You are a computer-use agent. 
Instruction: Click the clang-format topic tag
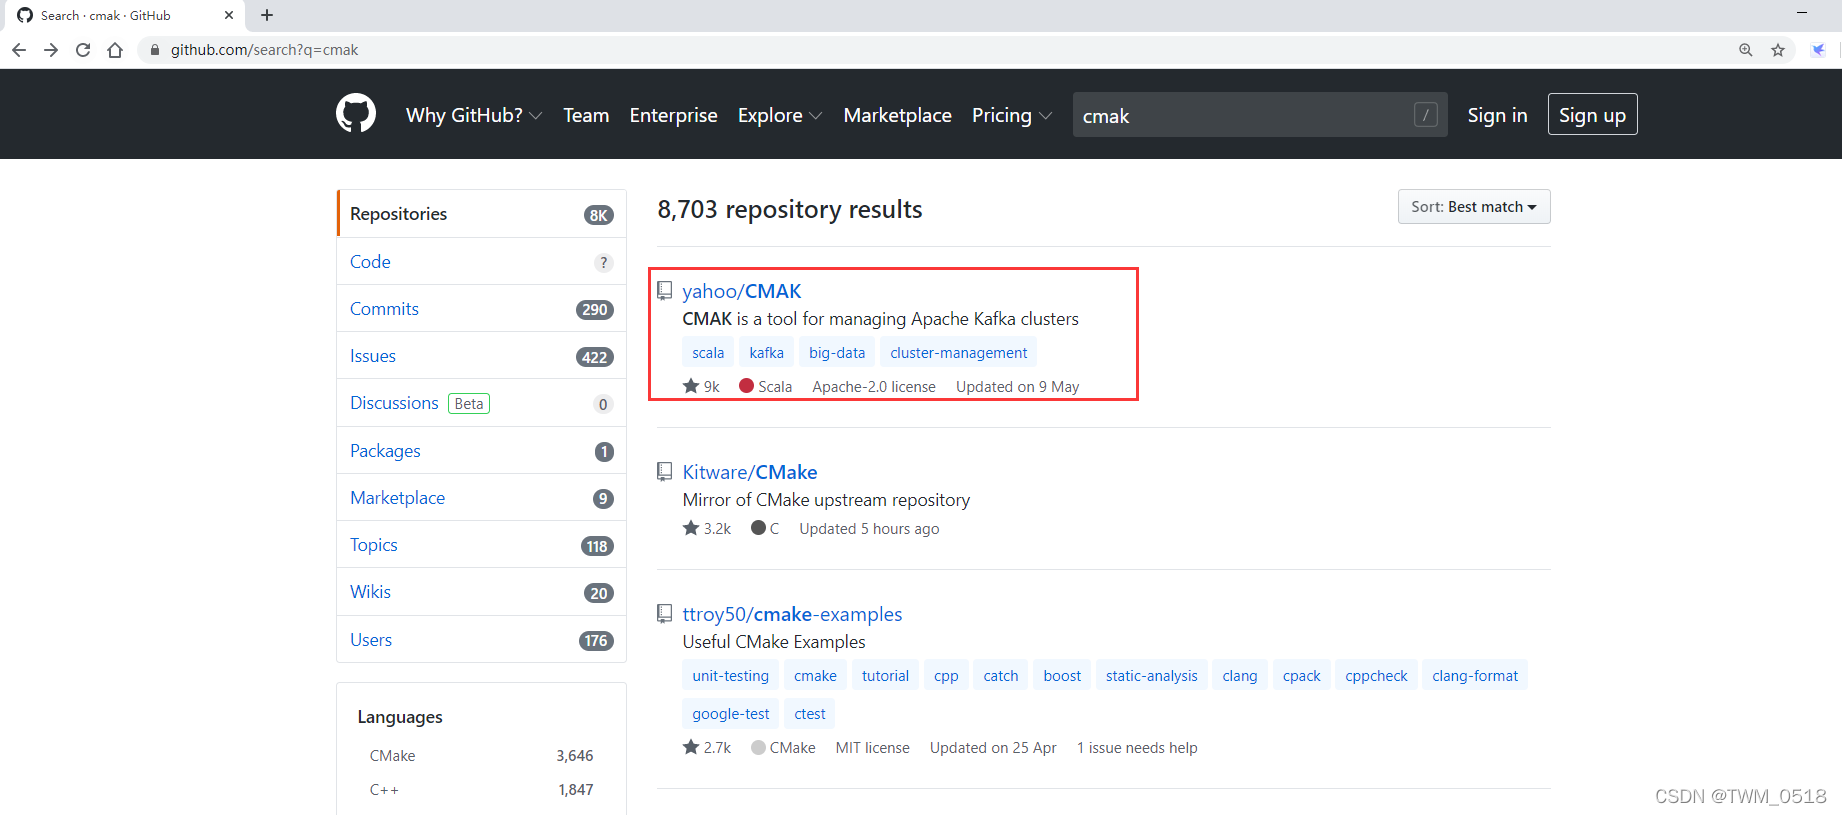click(x=1475, y=676)
